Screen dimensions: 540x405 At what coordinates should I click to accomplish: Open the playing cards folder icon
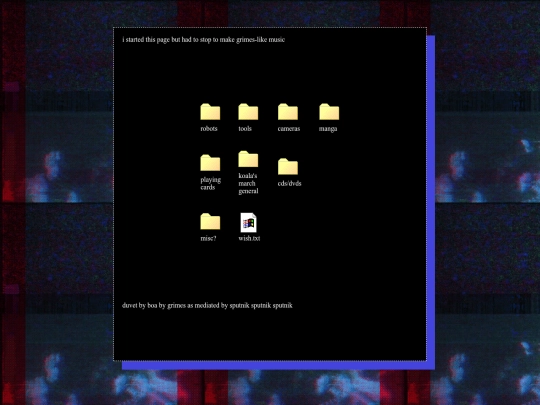pos(210,163)
